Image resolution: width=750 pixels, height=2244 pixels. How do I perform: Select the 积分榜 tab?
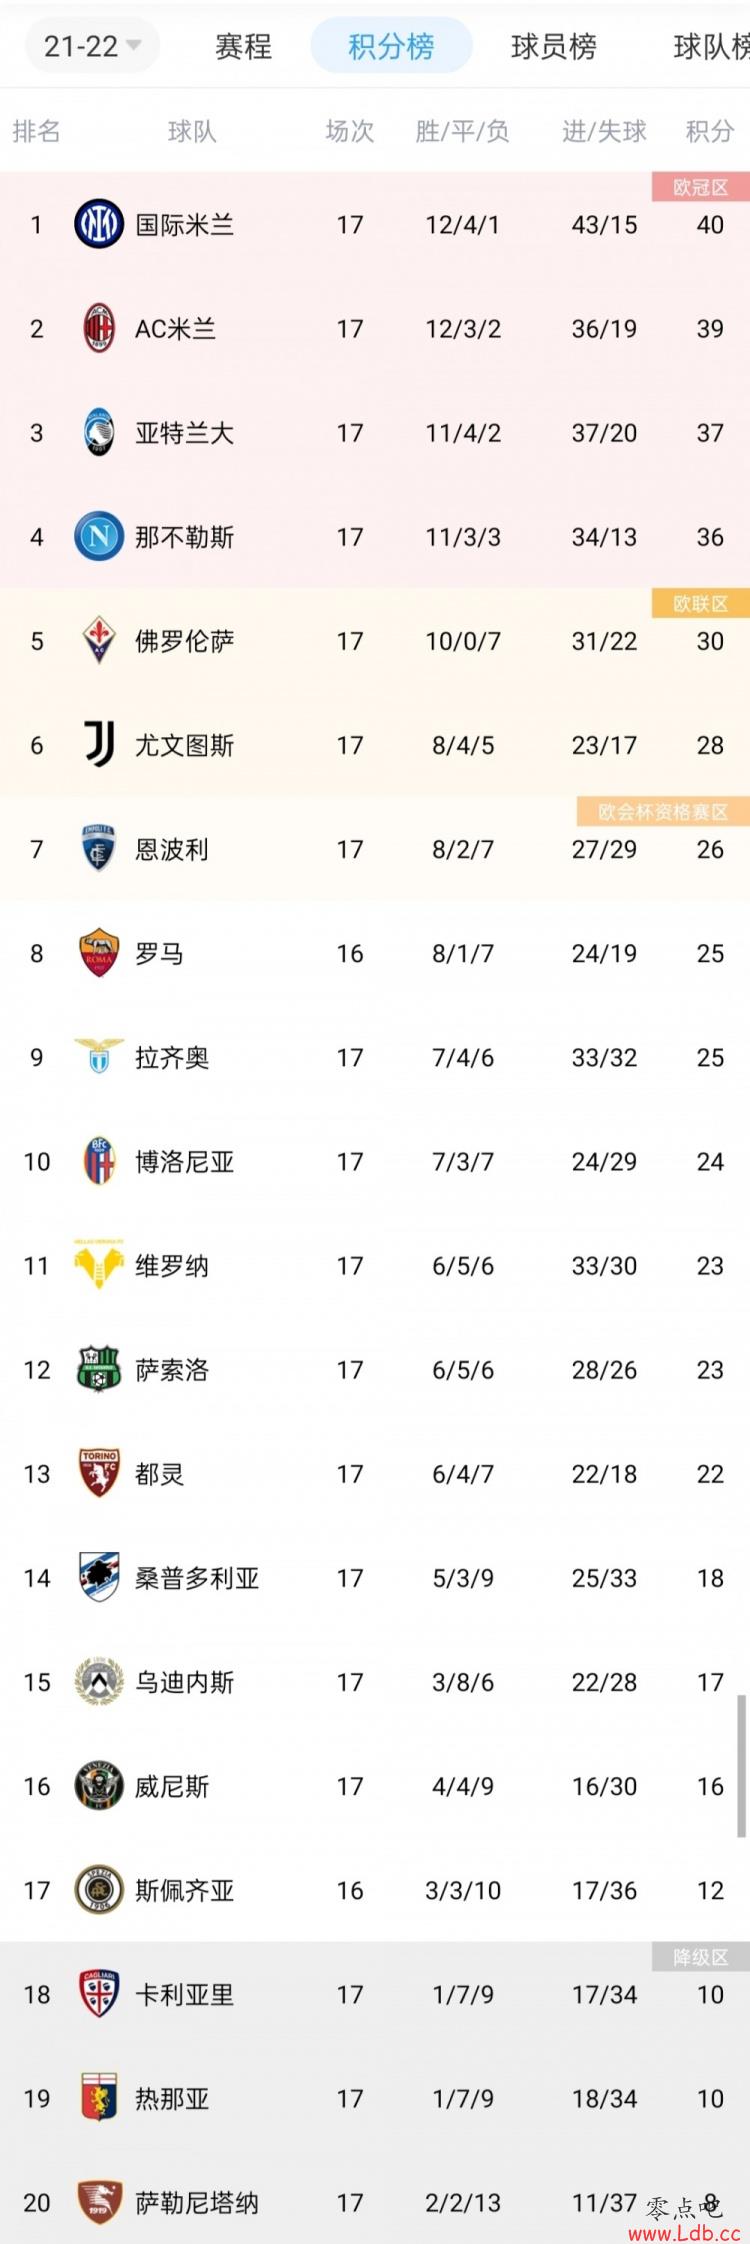[x=391, y=46]
